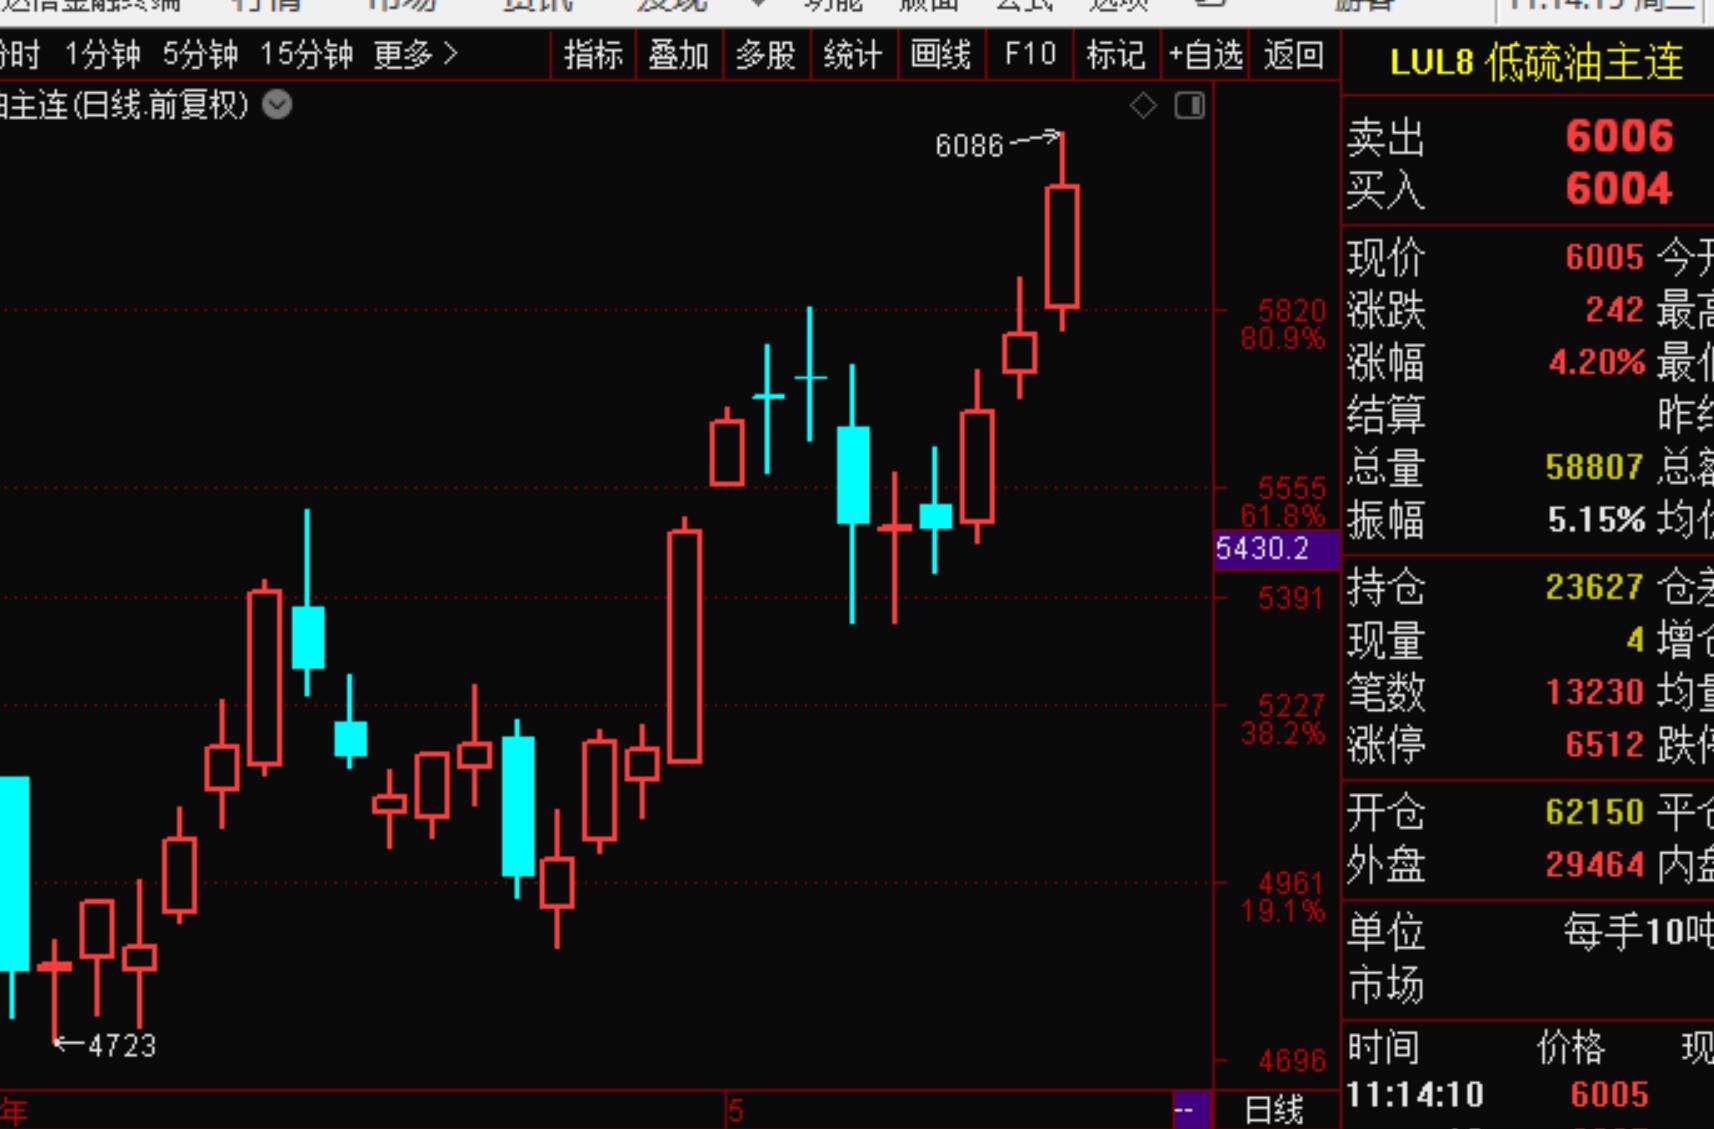Open the 统计 statistics tool

click(x=853, y=57)
